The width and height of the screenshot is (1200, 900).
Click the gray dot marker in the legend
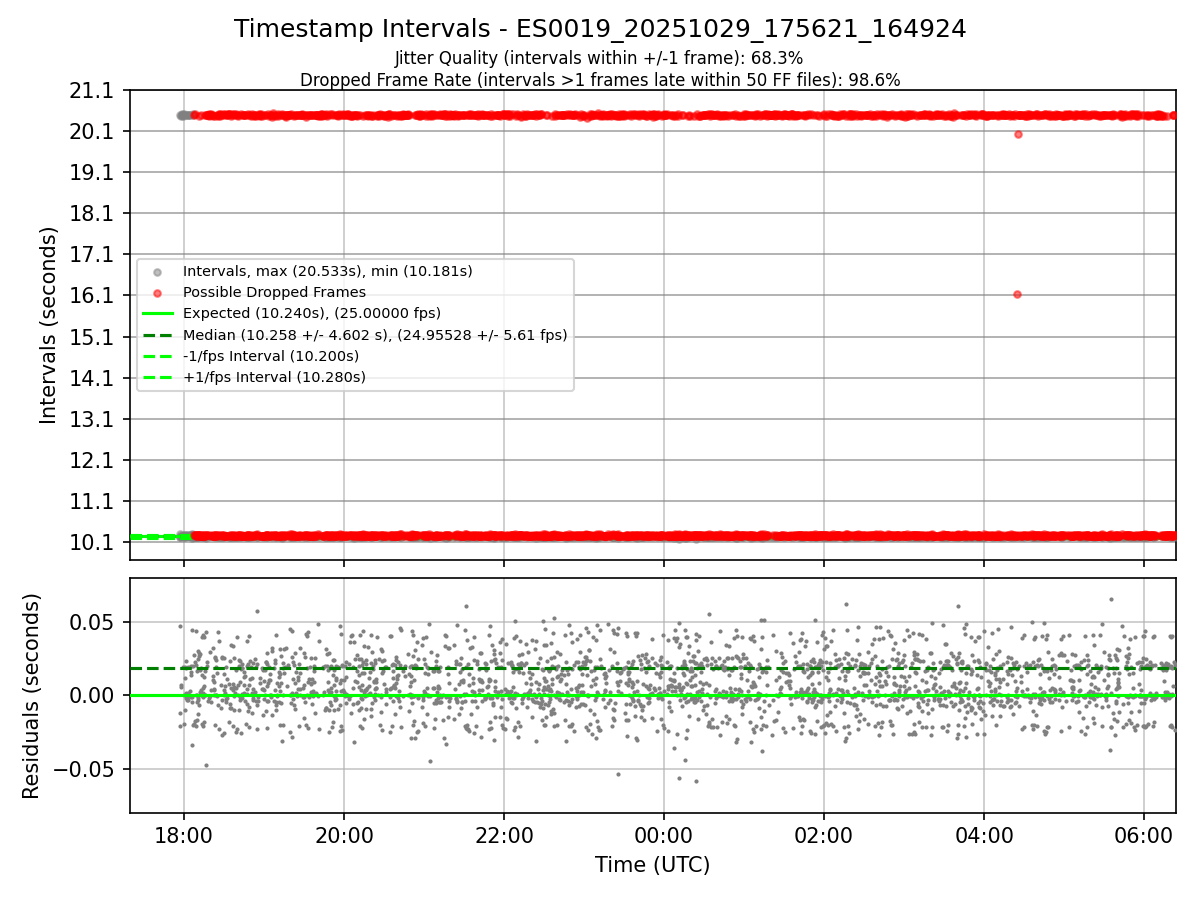(157, 272)
